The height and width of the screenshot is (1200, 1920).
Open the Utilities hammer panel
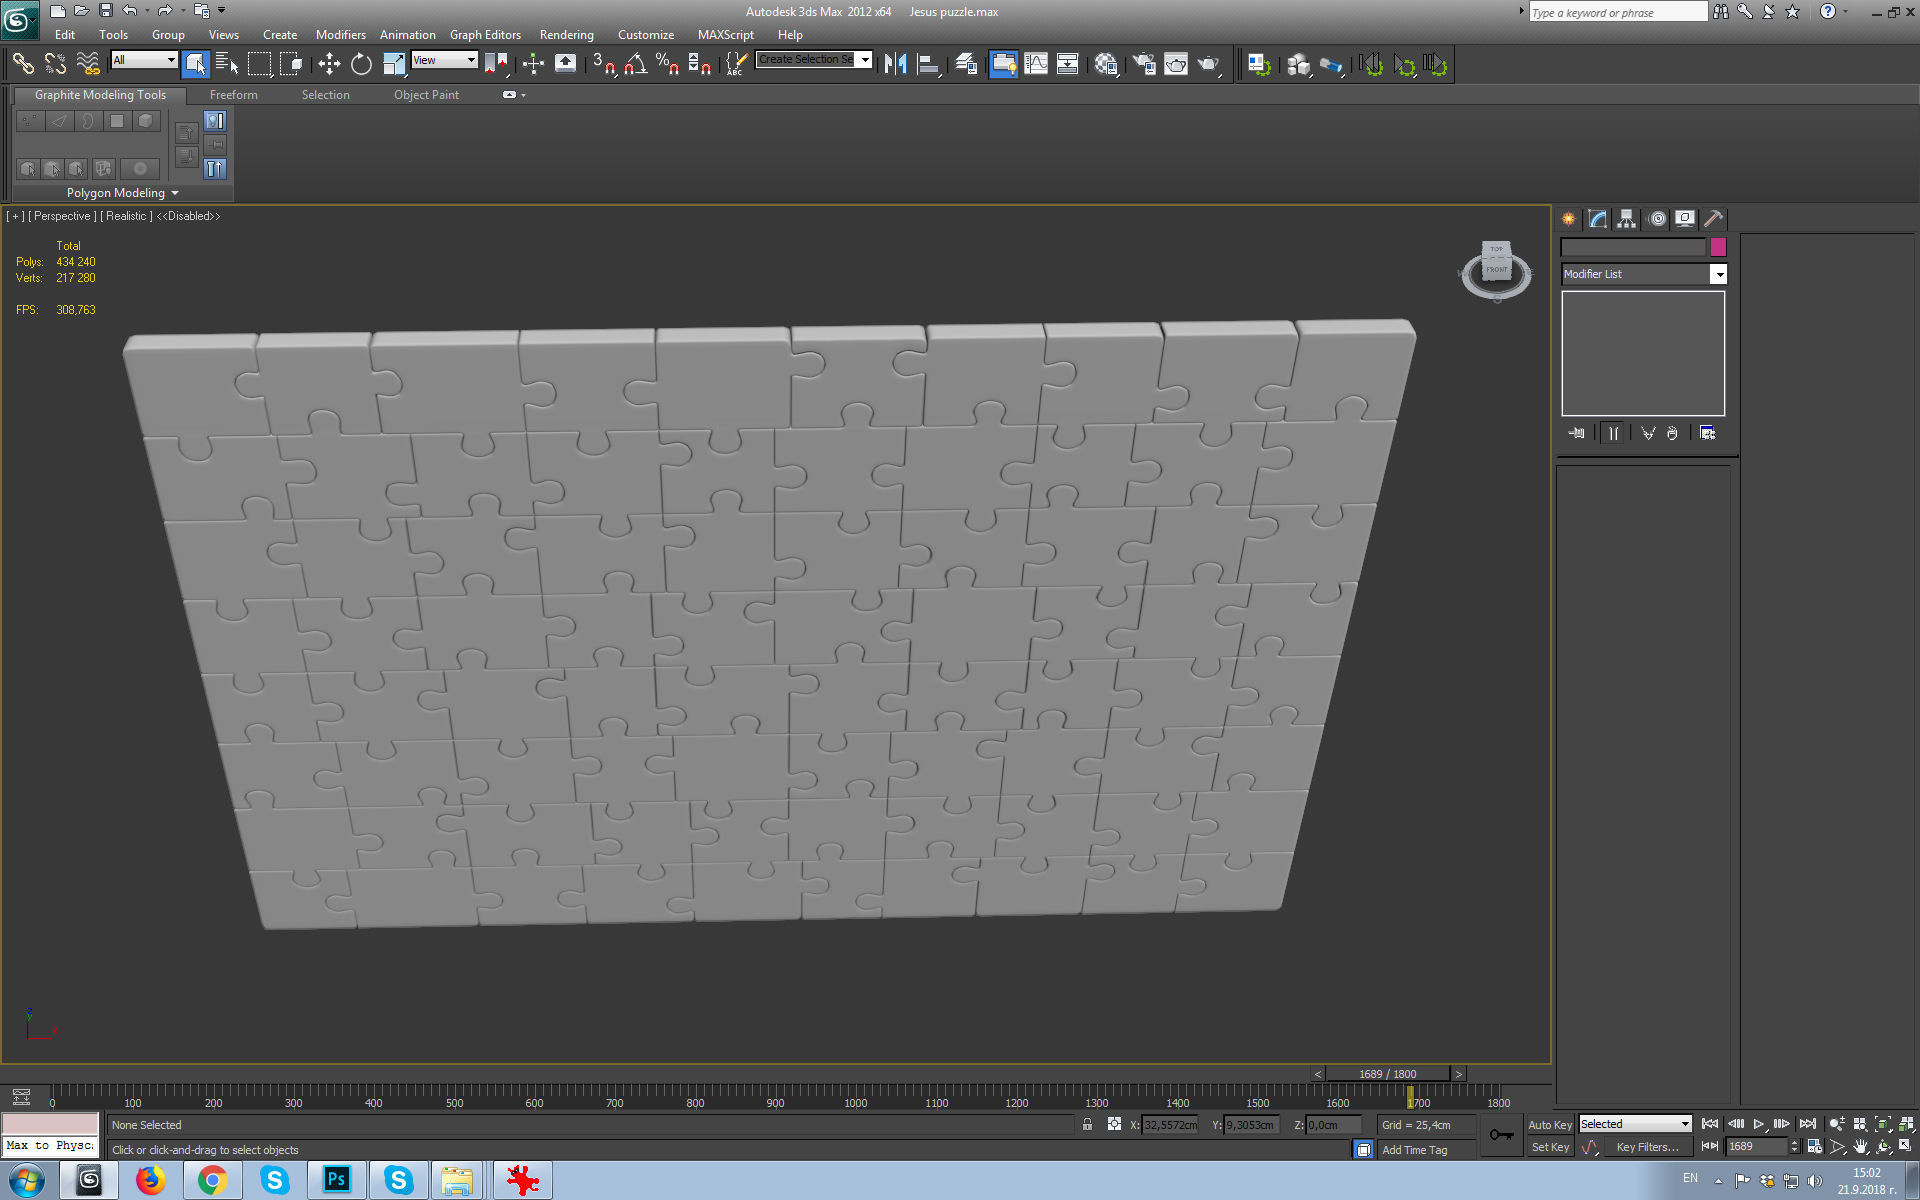click(1713, 219)
